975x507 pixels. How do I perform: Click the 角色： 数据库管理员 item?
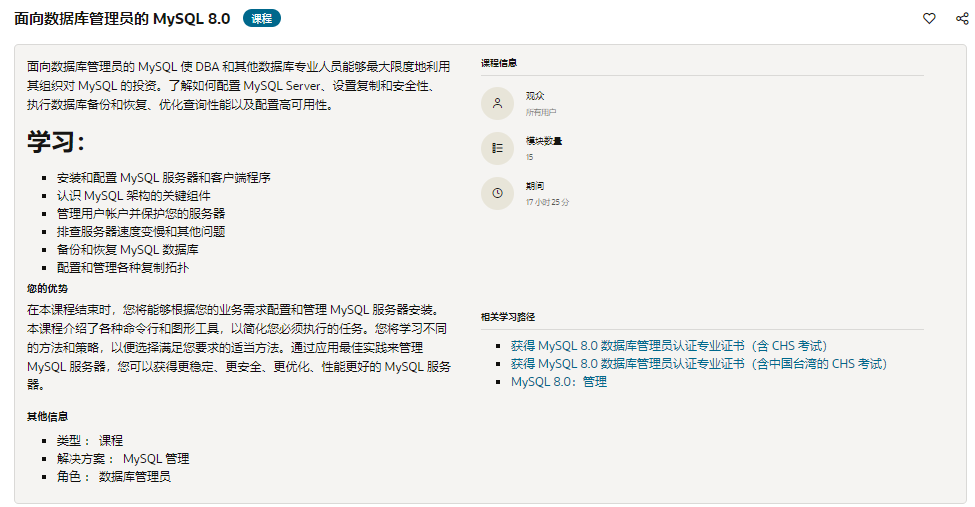pos(114,477)
